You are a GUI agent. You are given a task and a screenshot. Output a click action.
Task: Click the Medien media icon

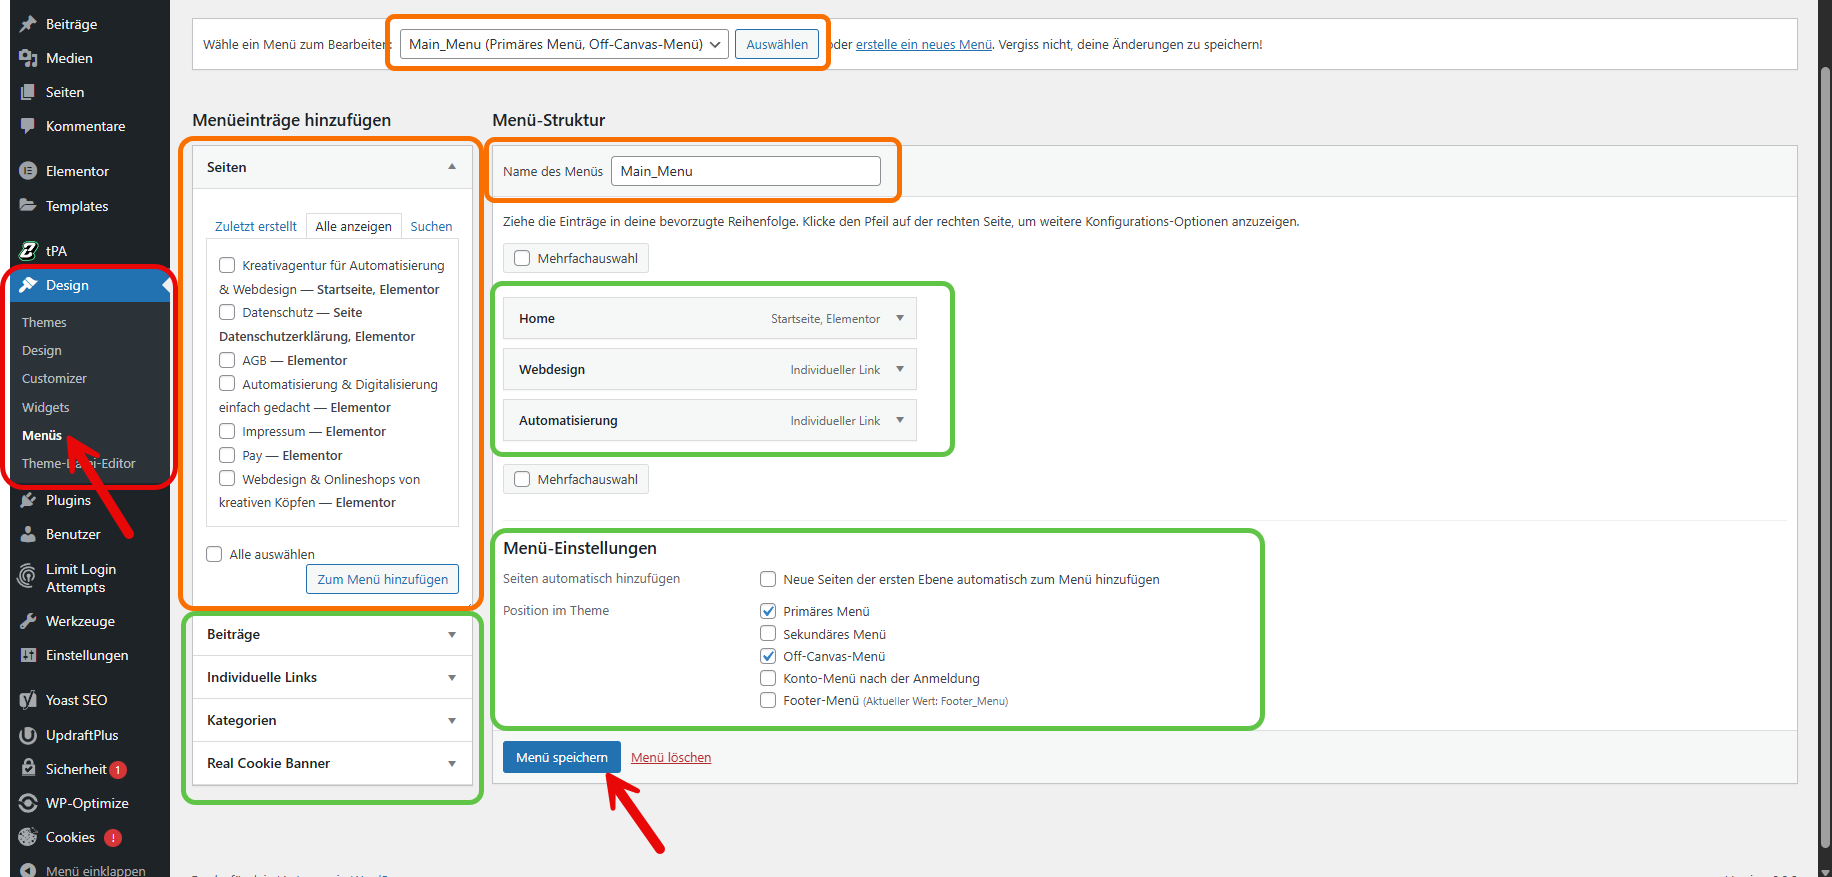28,58
